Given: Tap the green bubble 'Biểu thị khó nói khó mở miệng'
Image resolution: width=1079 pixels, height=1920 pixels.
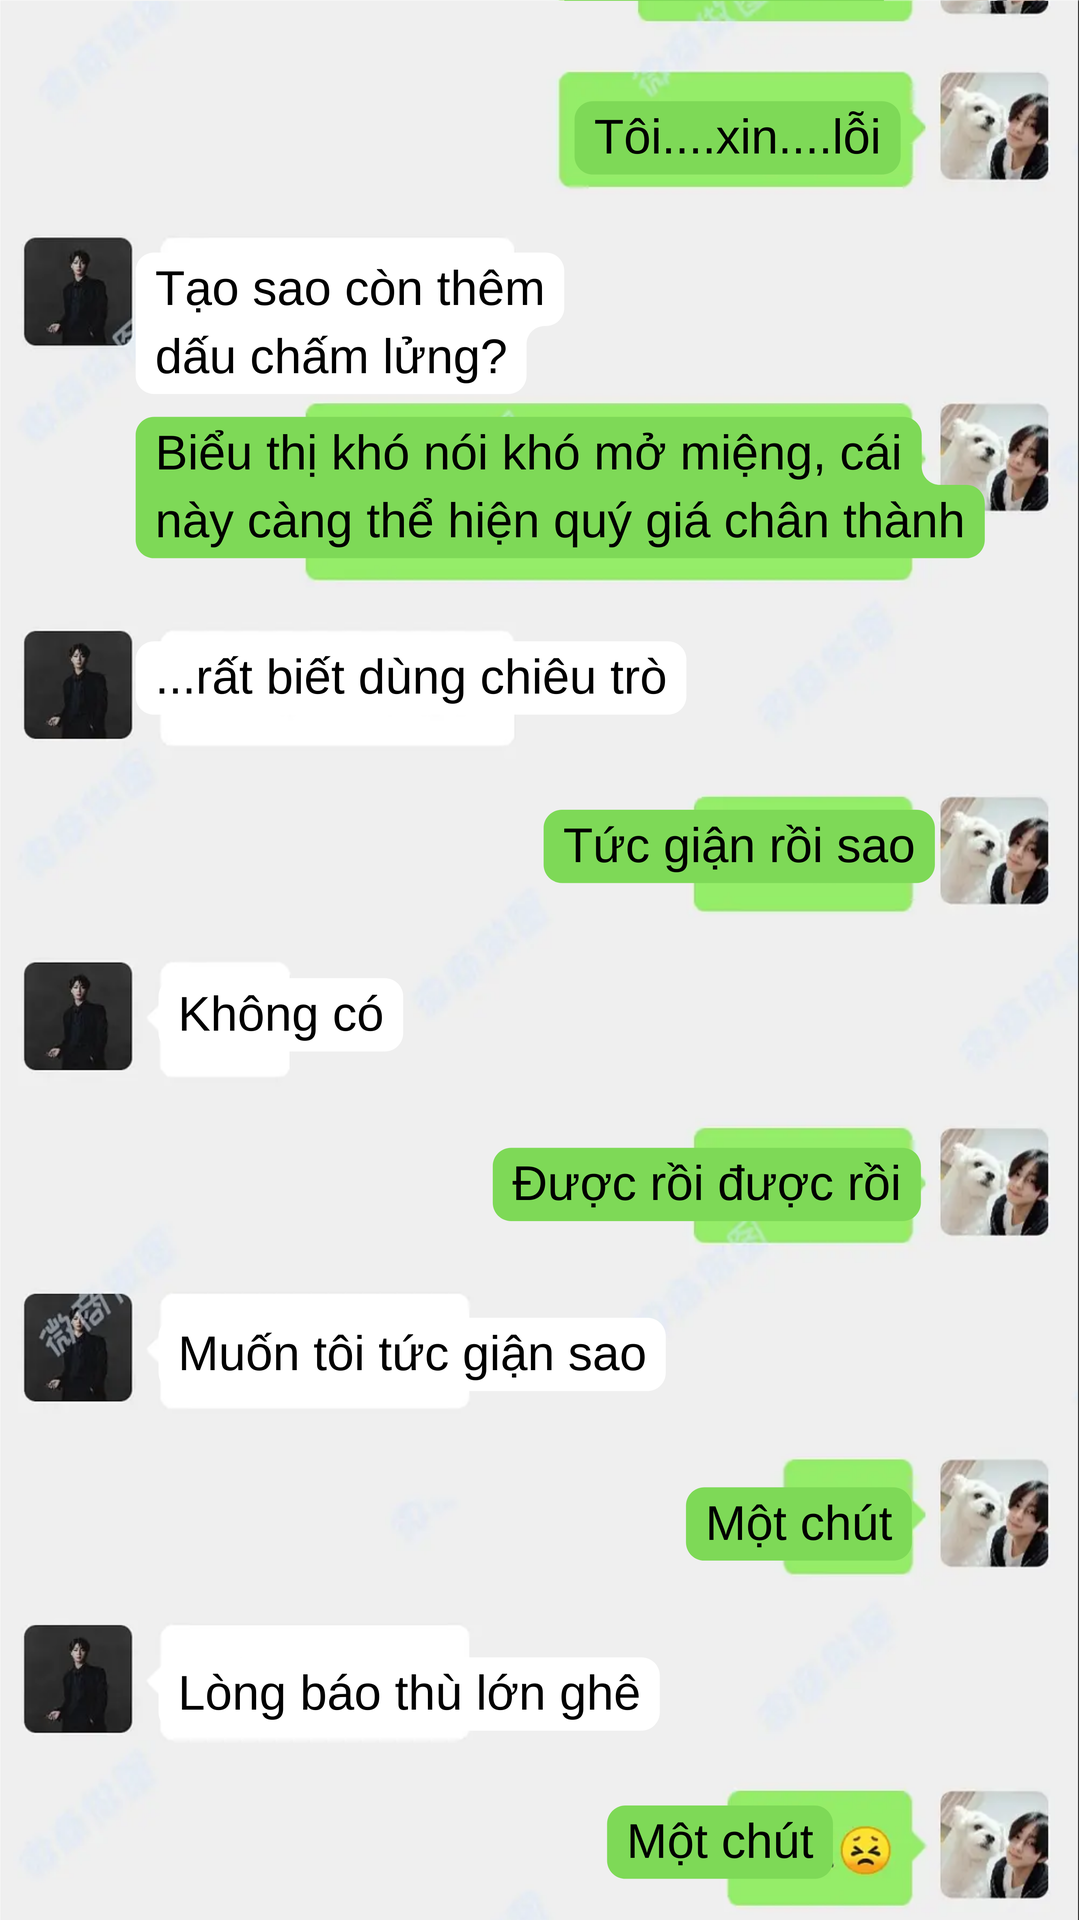Looking at the screenshot, I should pos(560,487).
